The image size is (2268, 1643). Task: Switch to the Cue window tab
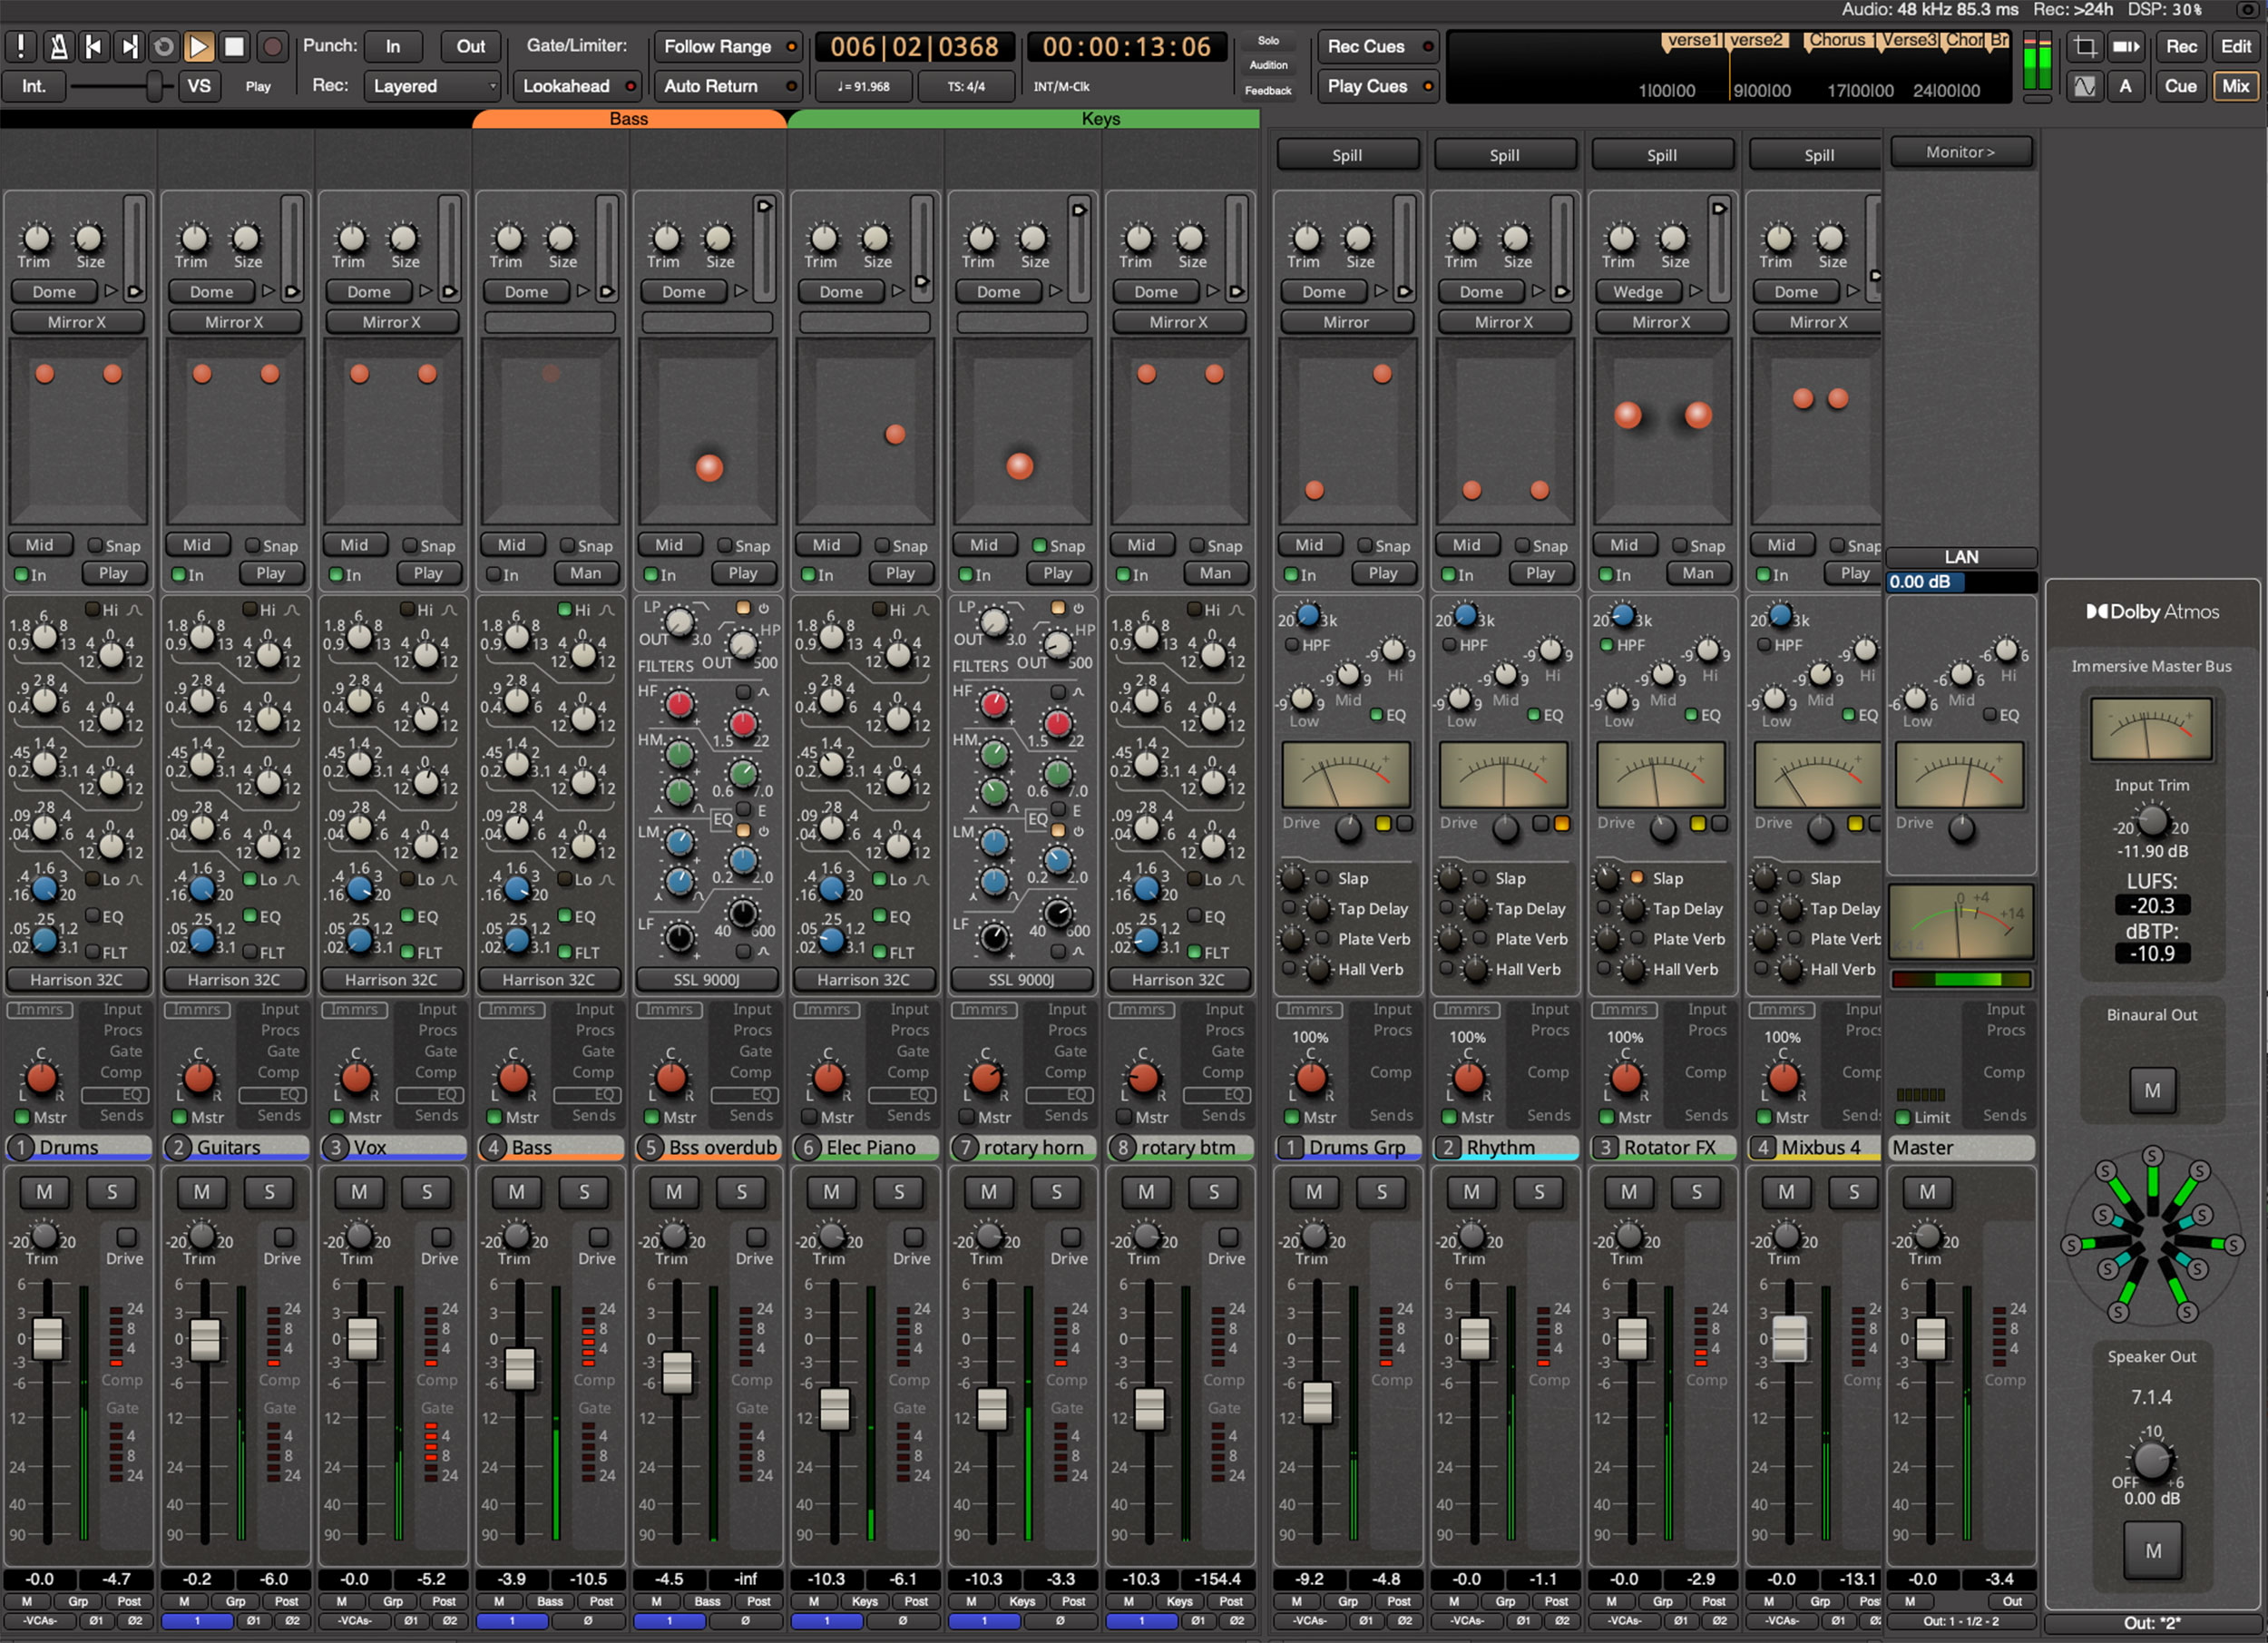[x=2181, y=87]
